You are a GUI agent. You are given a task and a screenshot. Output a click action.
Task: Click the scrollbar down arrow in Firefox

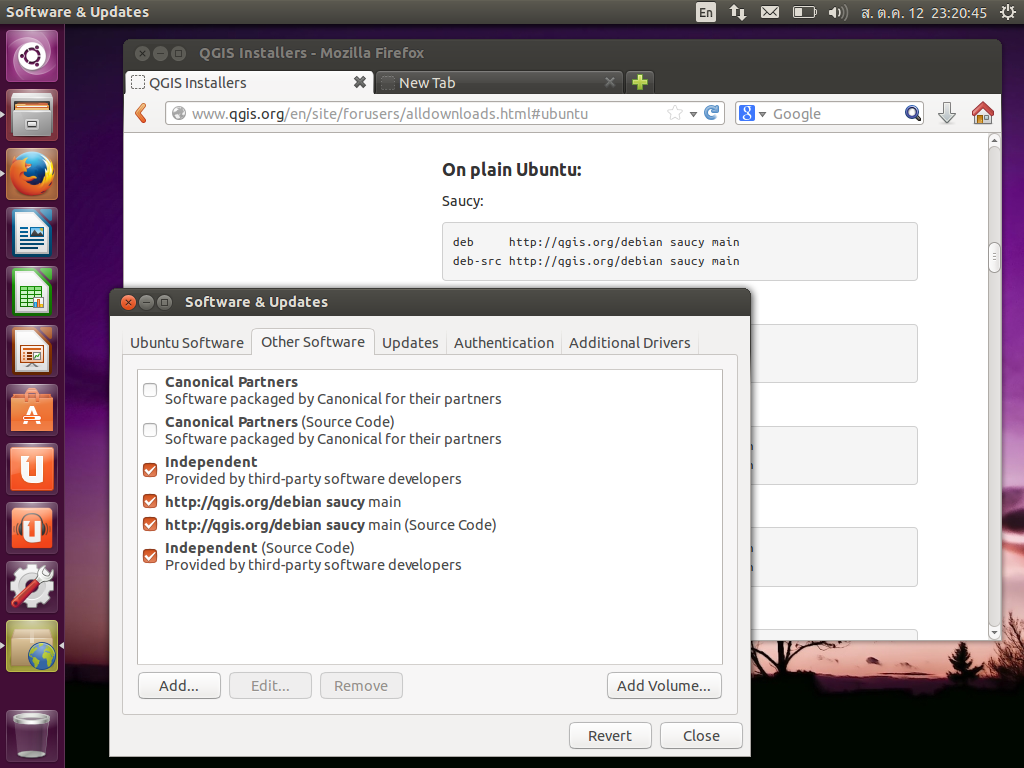coord(994,632)
